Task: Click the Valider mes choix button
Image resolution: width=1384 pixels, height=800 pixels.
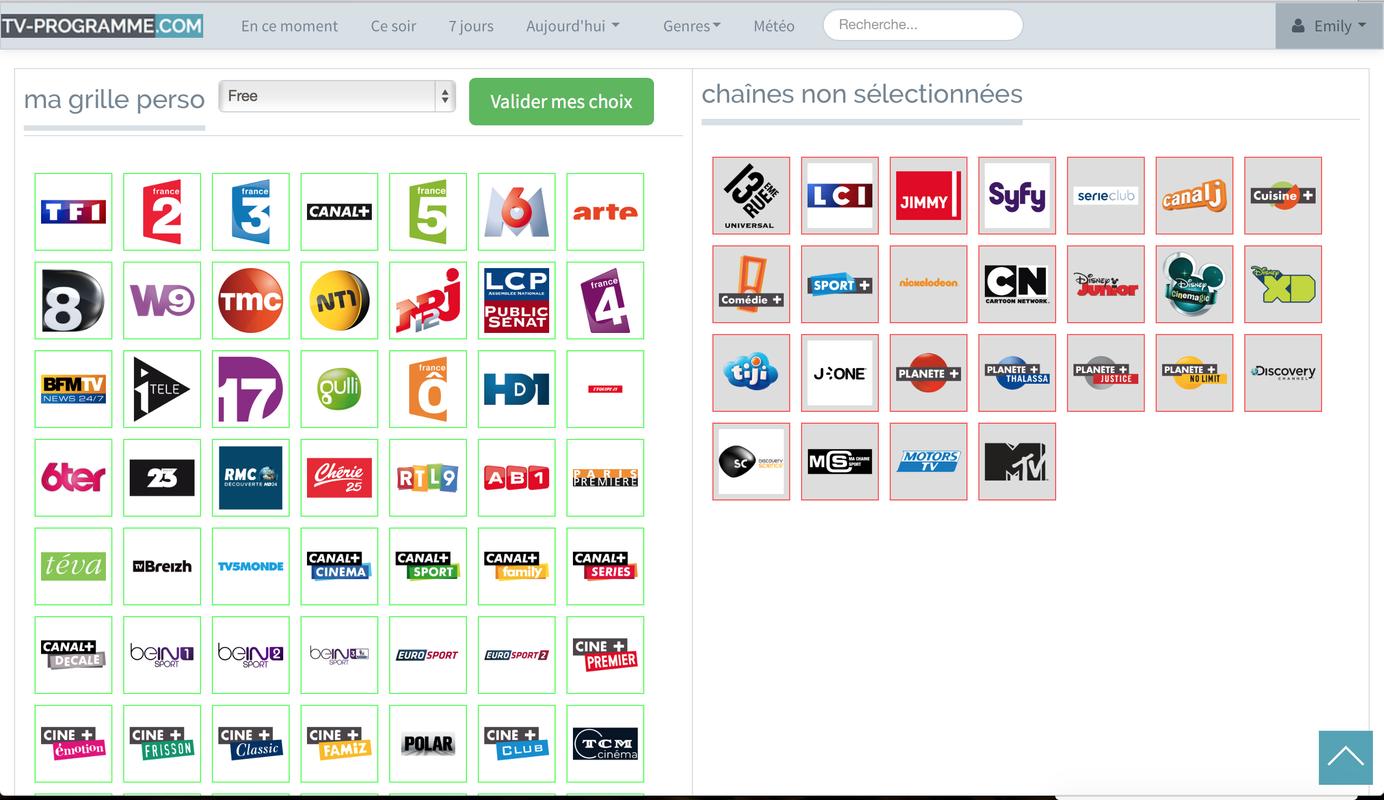Action: (561, 102)
